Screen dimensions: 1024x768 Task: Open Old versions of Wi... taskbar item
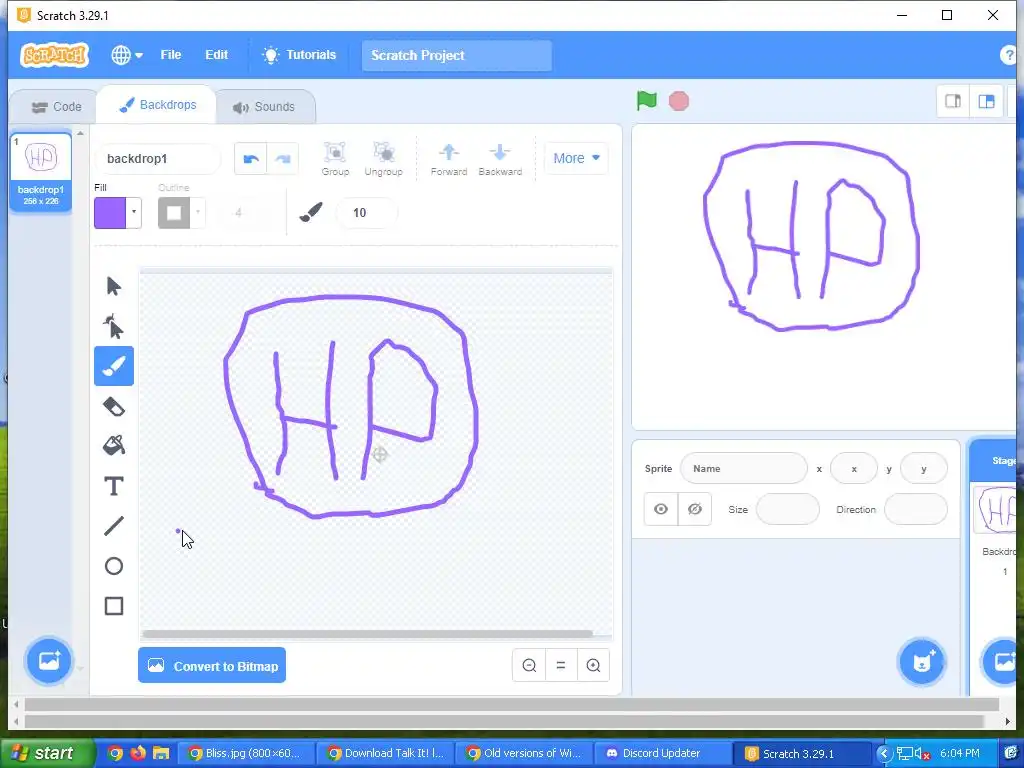click(x=524, y=753)
